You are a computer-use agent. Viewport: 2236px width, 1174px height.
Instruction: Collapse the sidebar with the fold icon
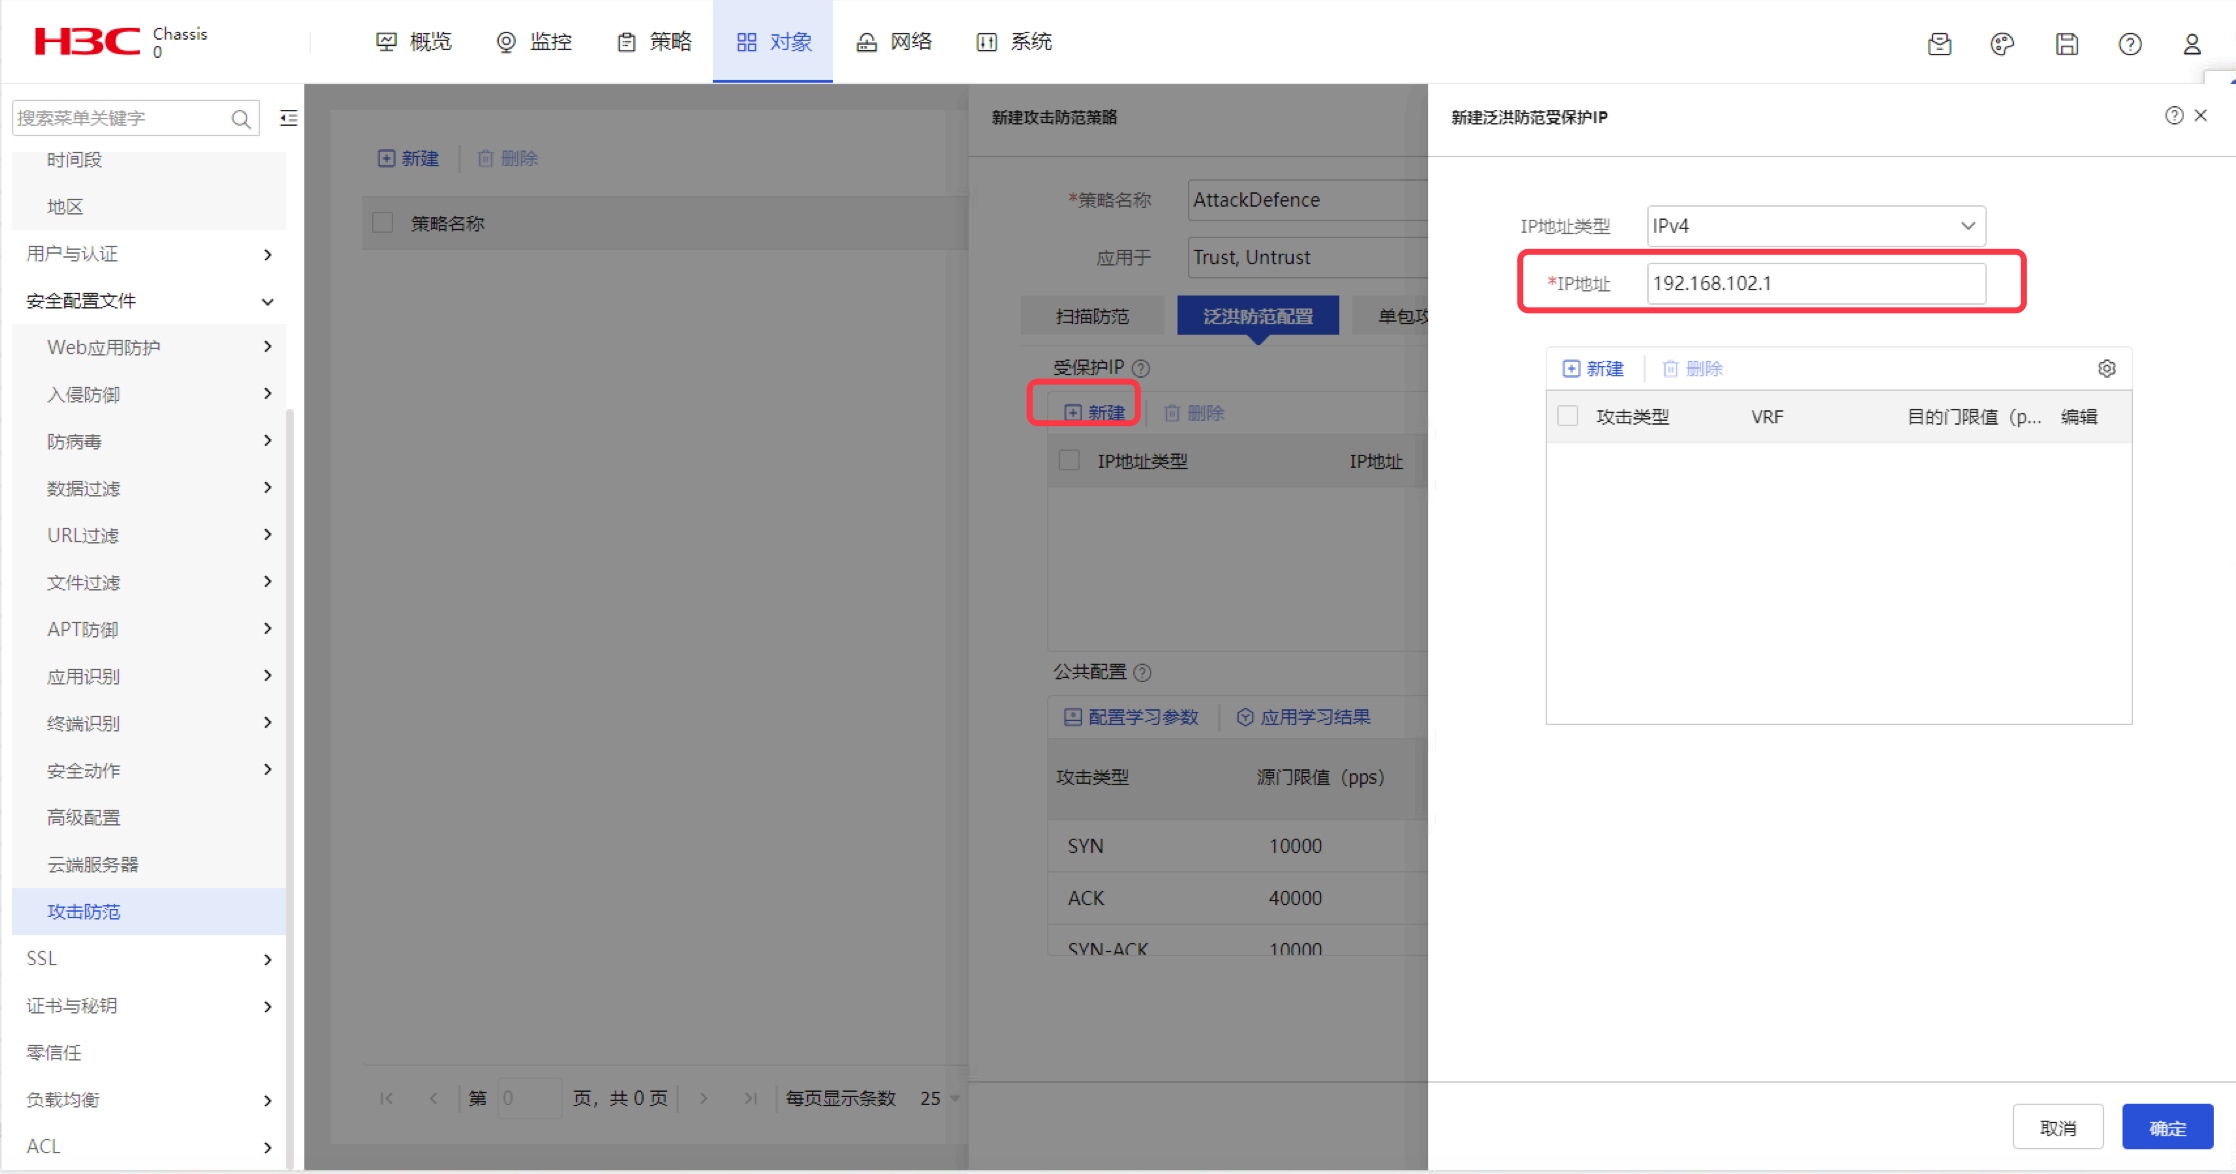[289, 118]
